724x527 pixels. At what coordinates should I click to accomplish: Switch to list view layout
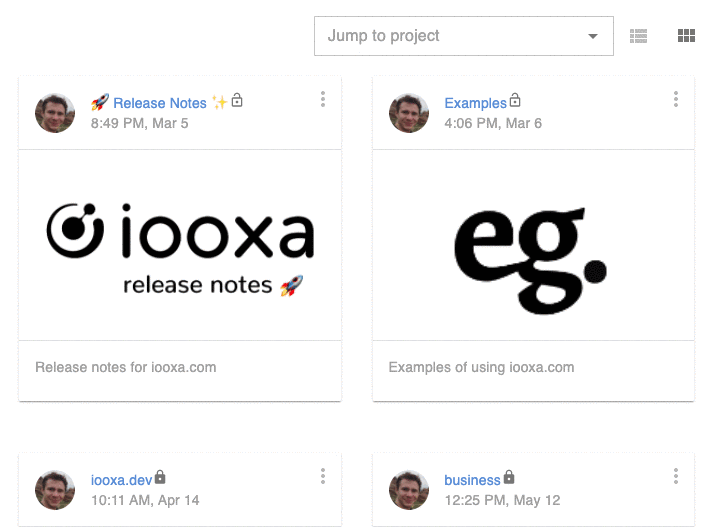638,36
